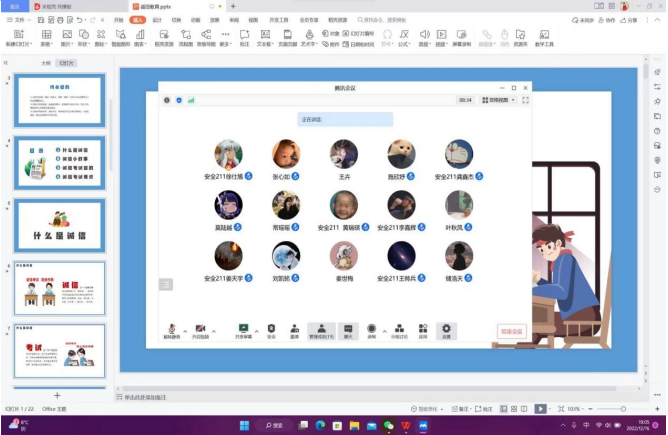Collapse the ribbon using the top-right chevron
This screenshot has height=435, width=668.
click(658, 20)
